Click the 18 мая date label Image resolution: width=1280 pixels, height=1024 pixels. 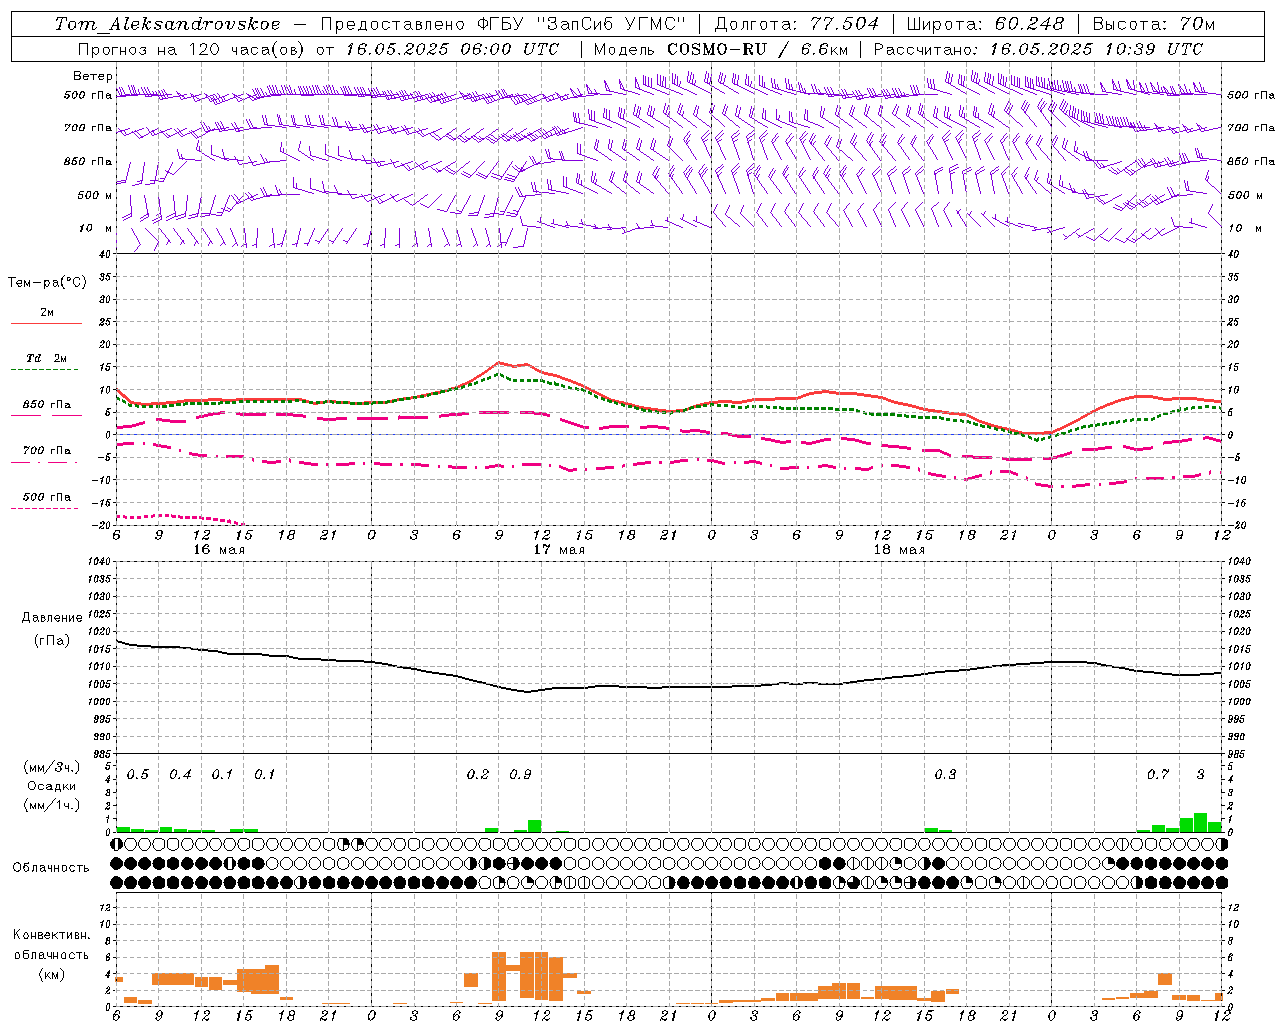click(x=899, y=550)
